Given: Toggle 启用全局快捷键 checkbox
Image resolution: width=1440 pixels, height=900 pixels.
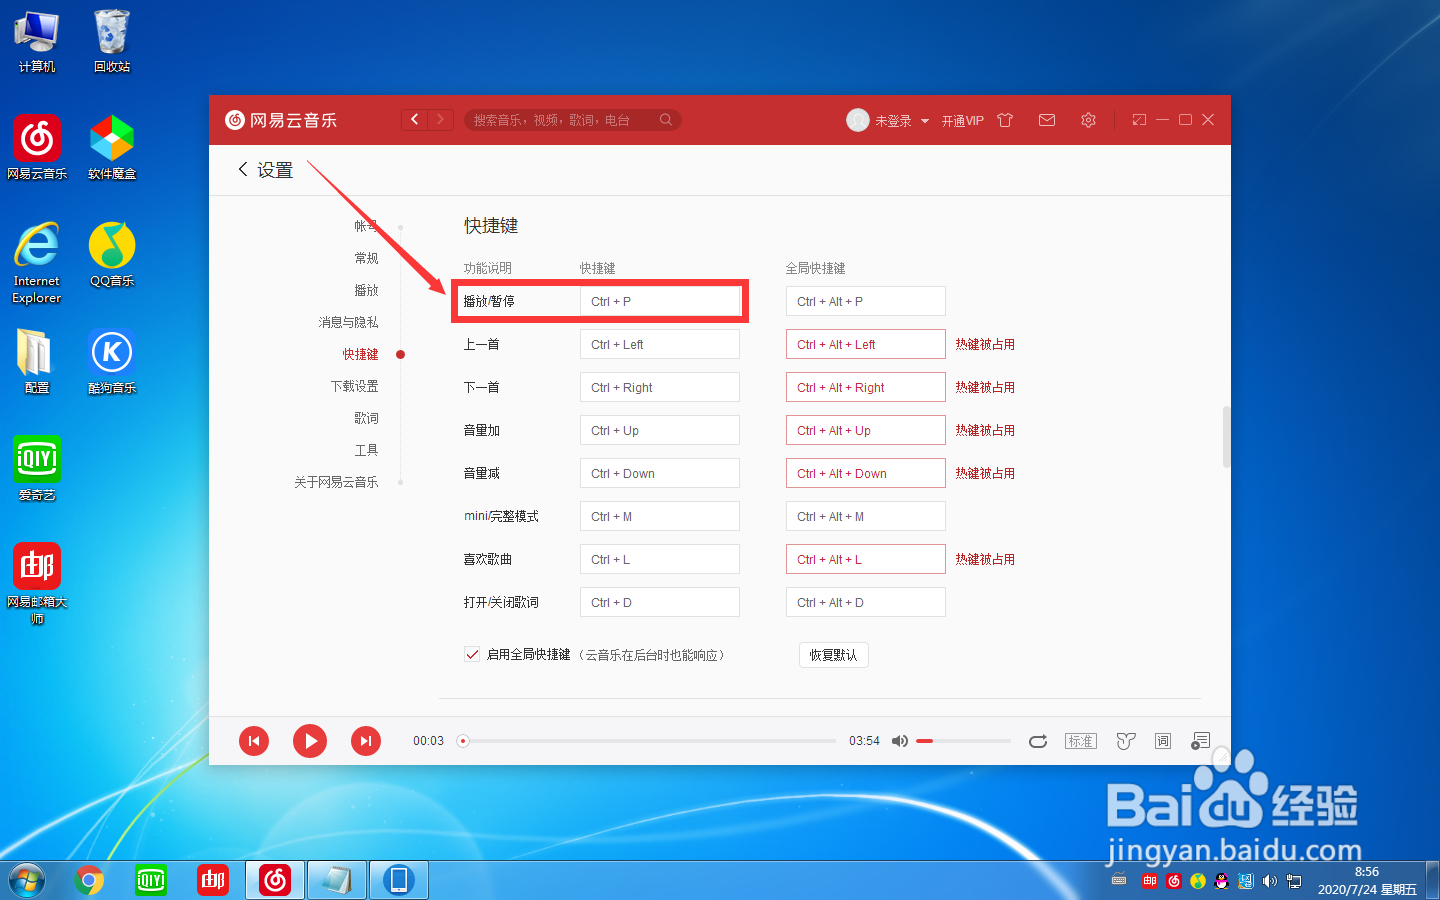Looking at the screenshot, I should tap(472, 654).
